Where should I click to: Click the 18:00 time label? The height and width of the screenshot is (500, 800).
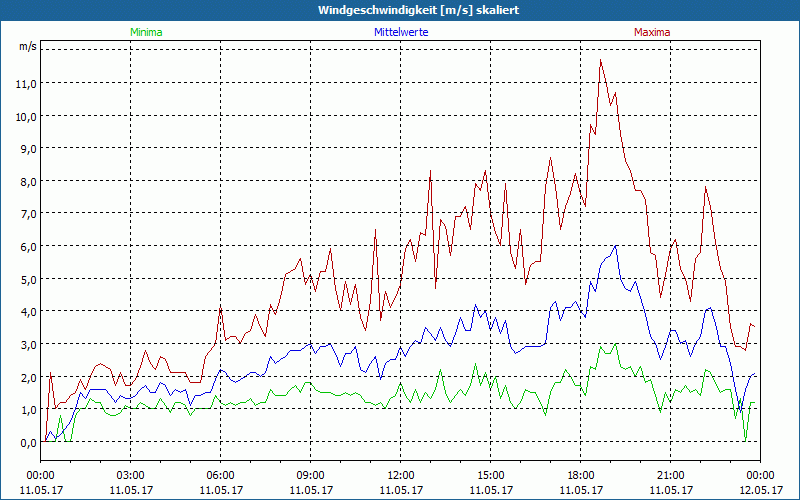click(580, 475)
